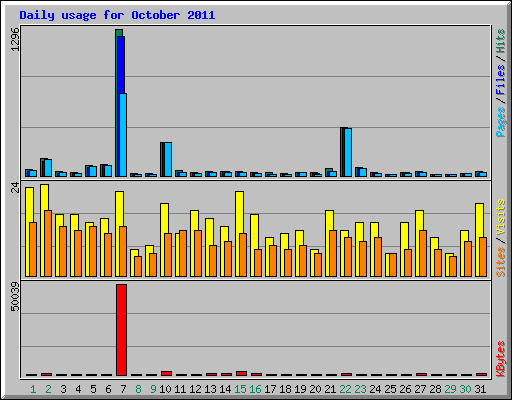Image resolution: width=512 pixels, height=400 pixels.
Task: Click the cyan Pages bar for day 10
Action: [168, 160]
